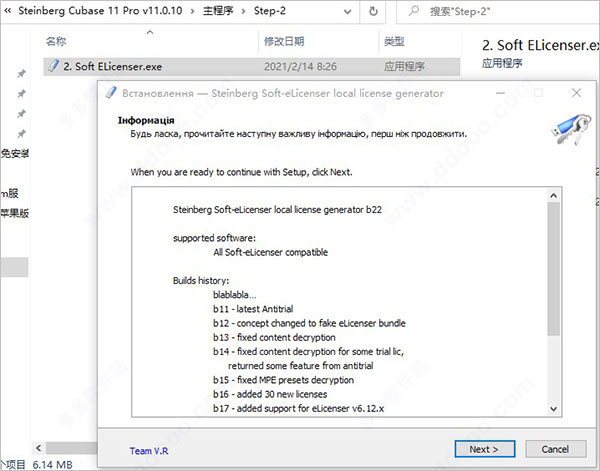Click the setup dialog title bar icon

112,93
